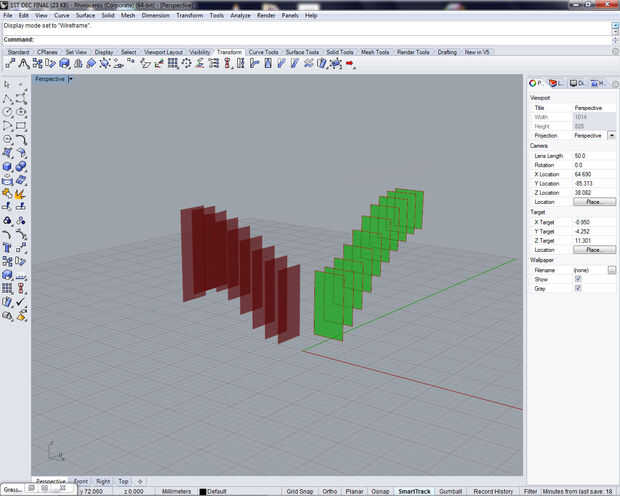Toggle SmartTrack in the status bar
This screenshot has height=496, width=620.
pos(414,491)
